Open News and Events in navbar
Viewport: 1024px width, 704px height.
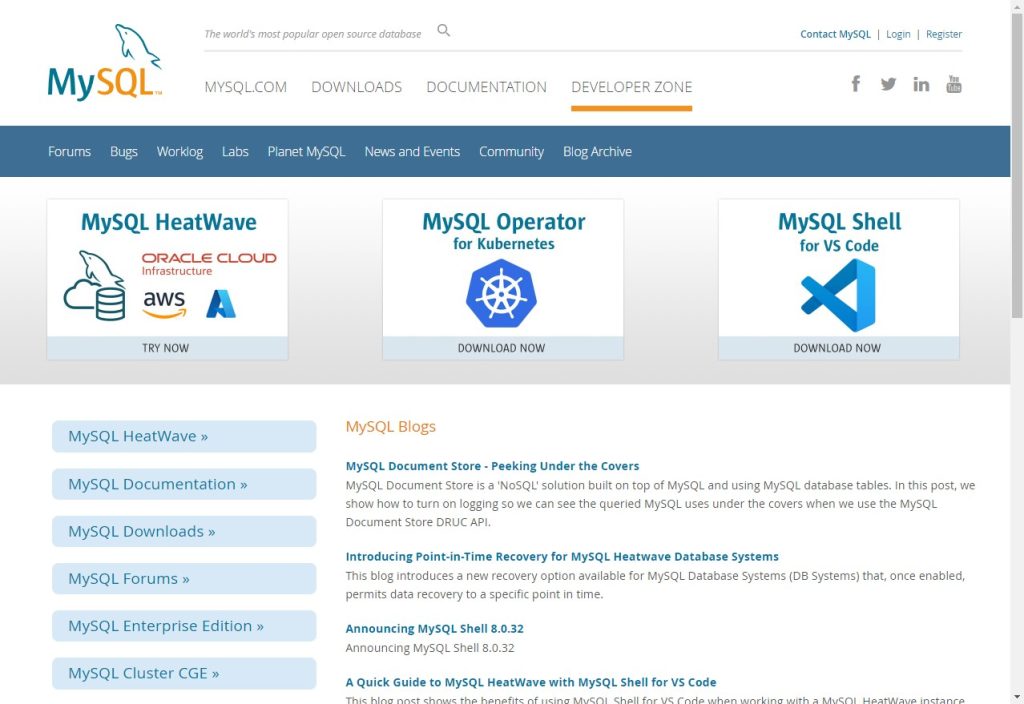[412, 152]
